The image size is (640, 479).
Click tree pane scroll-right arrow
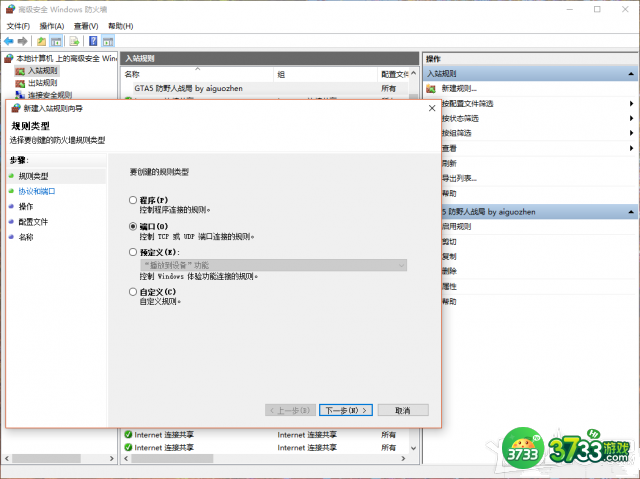tap(112, 459)
